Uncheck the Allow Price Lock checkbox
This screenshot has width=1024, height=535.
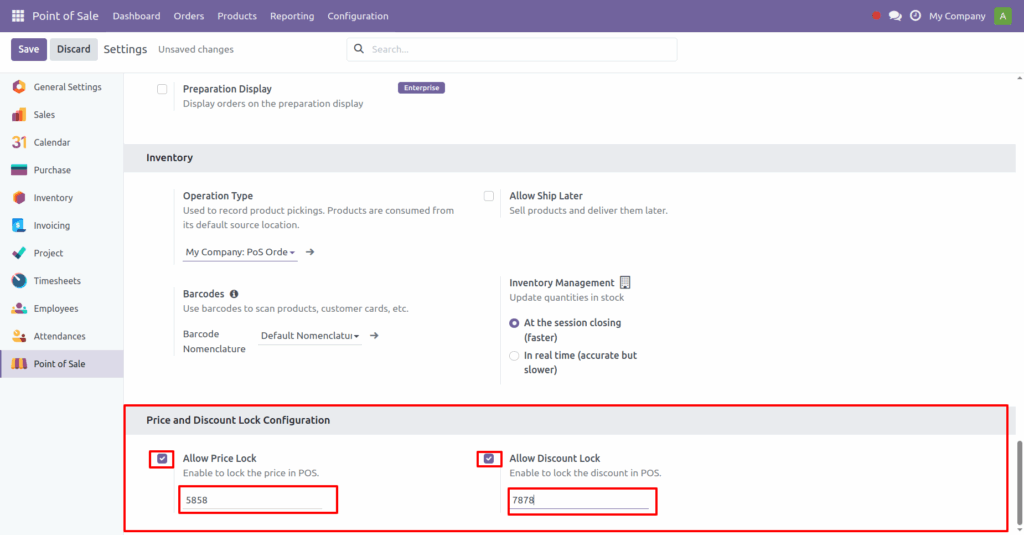tap(162, 459)
